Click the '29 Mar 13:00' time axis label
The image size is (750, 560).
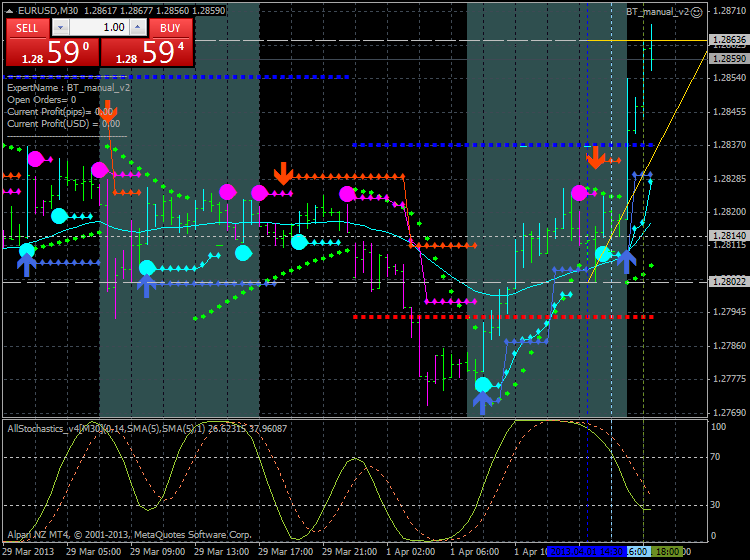click(221, 551)
